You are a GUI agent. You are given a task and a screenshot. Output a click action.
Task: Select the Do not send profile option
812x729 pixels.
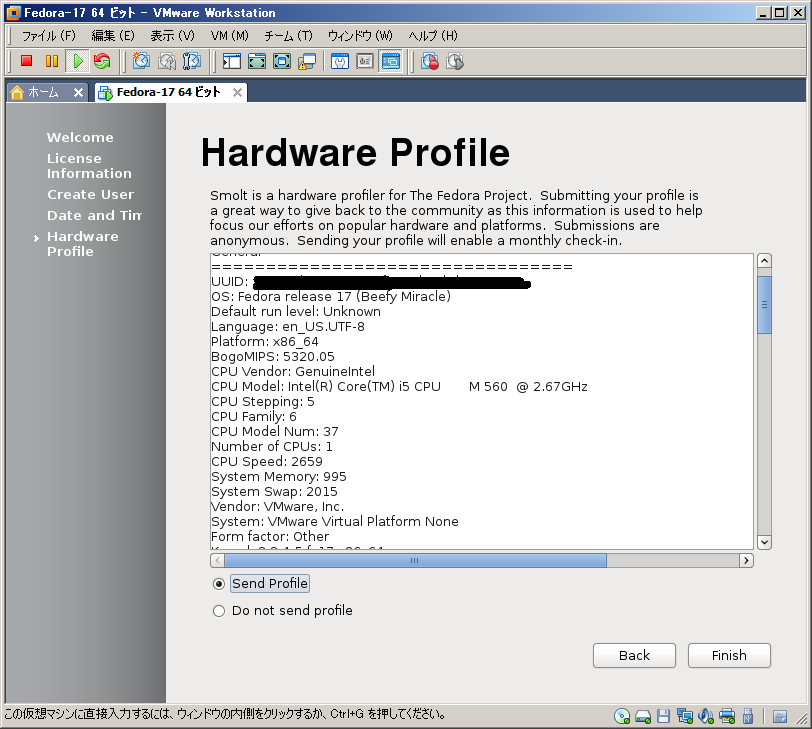point(219,611)
